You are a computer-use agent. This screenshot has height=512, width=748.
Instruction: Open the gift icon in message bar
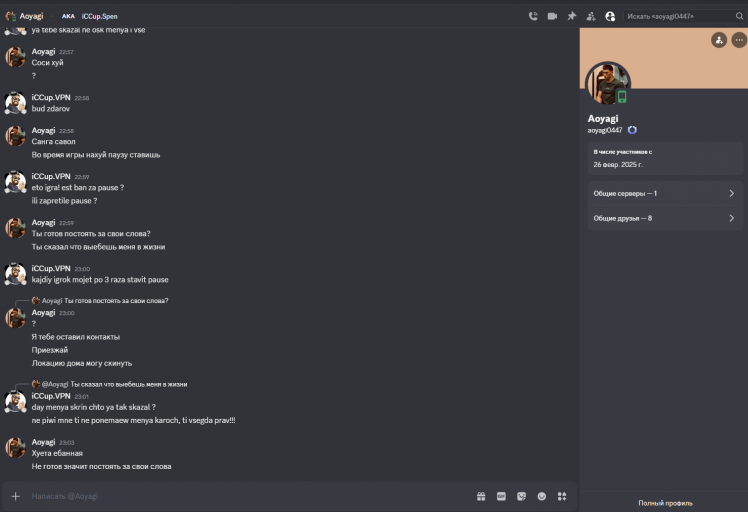tap(481, 496)
